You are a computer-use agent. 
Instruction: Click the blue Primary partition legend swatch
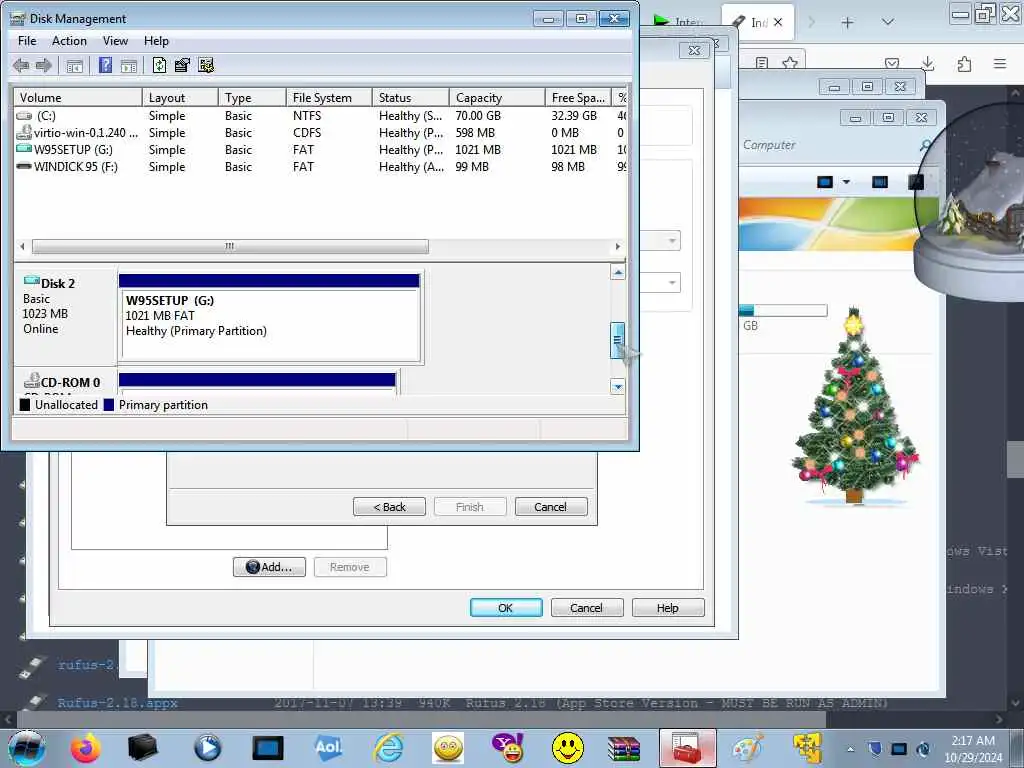(108, 405)
